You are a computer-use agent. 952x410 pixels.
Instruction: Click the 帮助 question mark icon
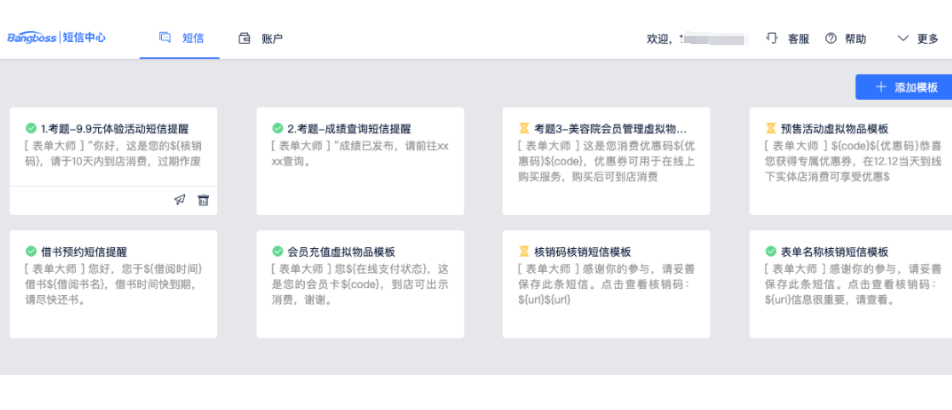click(x=831, y=38)
